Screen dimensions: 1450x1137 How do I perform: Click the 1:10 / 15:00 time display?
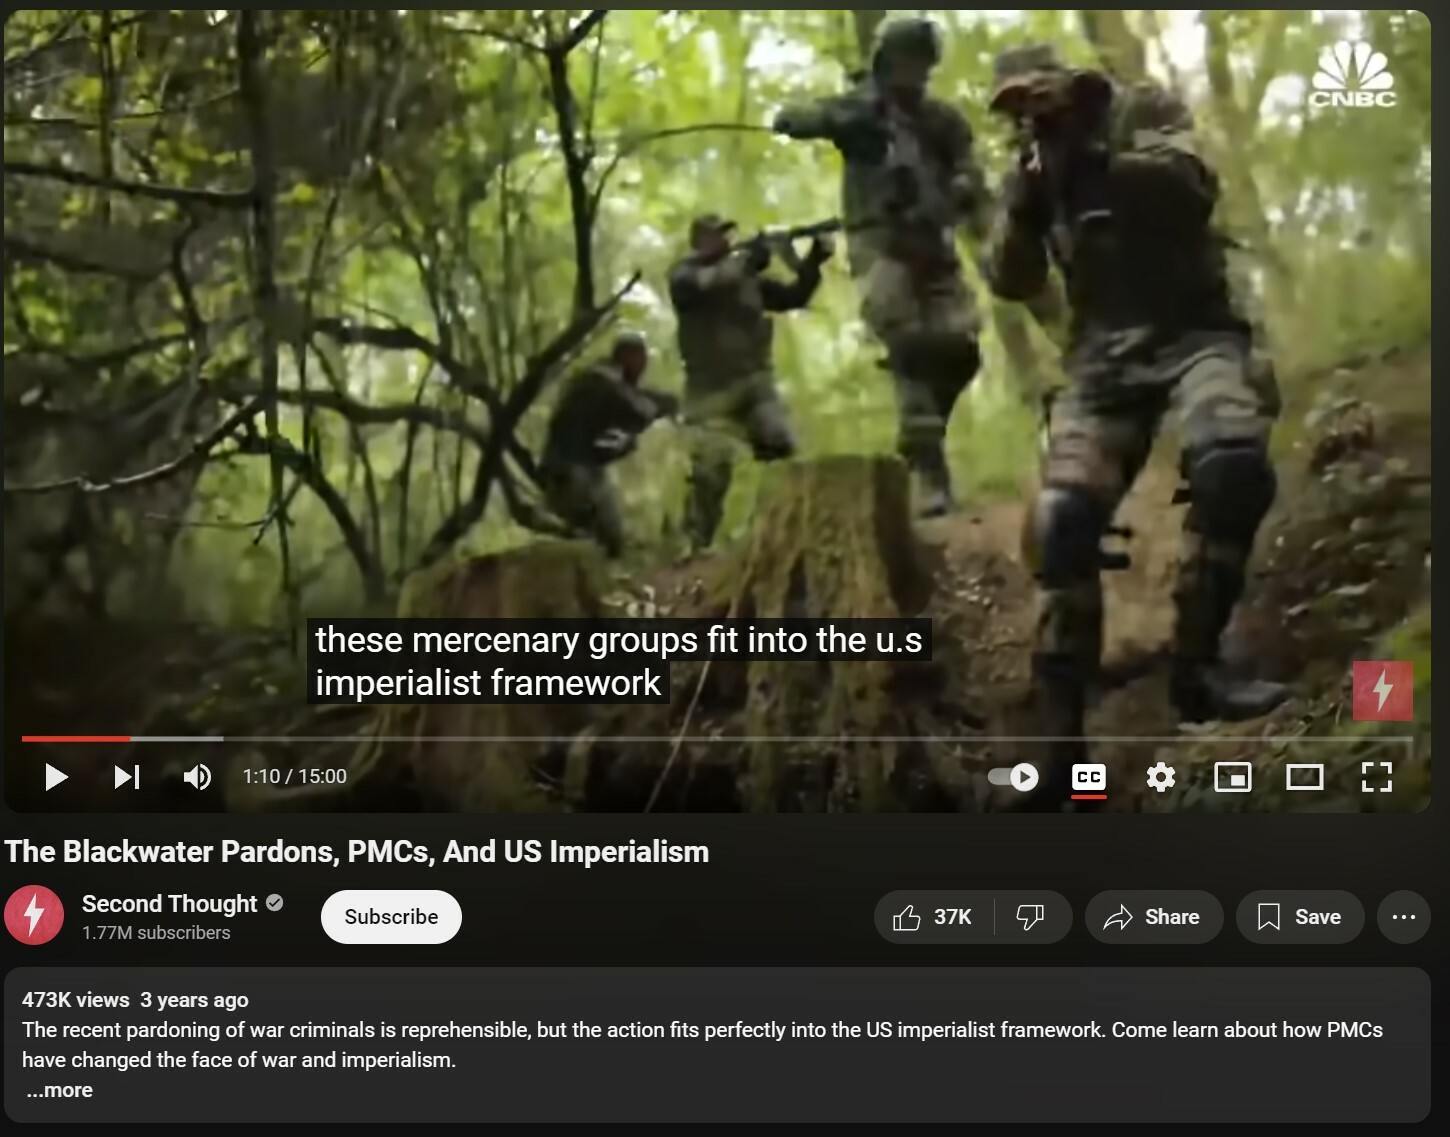294,776
